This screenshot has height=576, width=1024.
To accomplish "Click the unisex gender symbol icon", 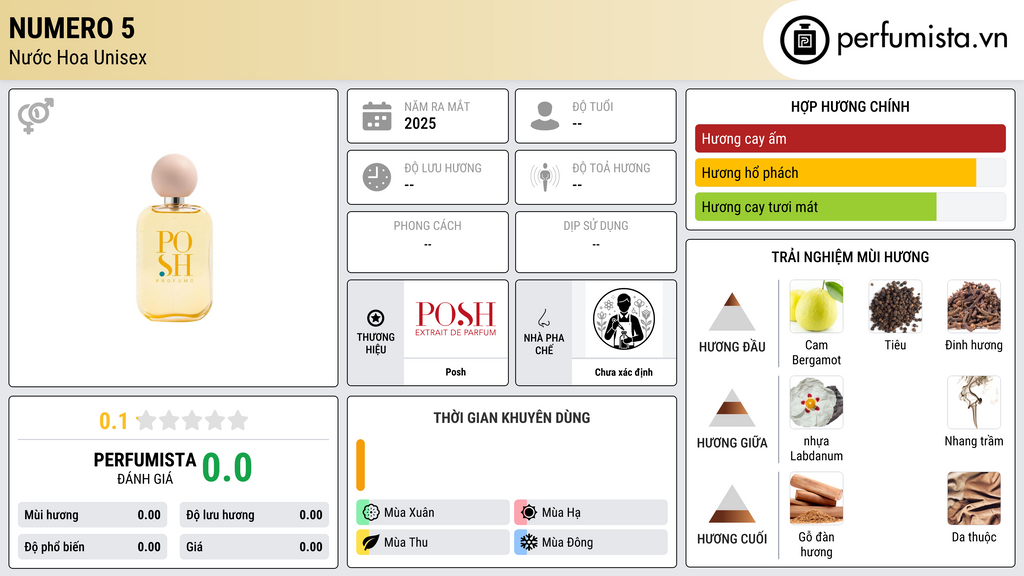I will tap(36, 116).
